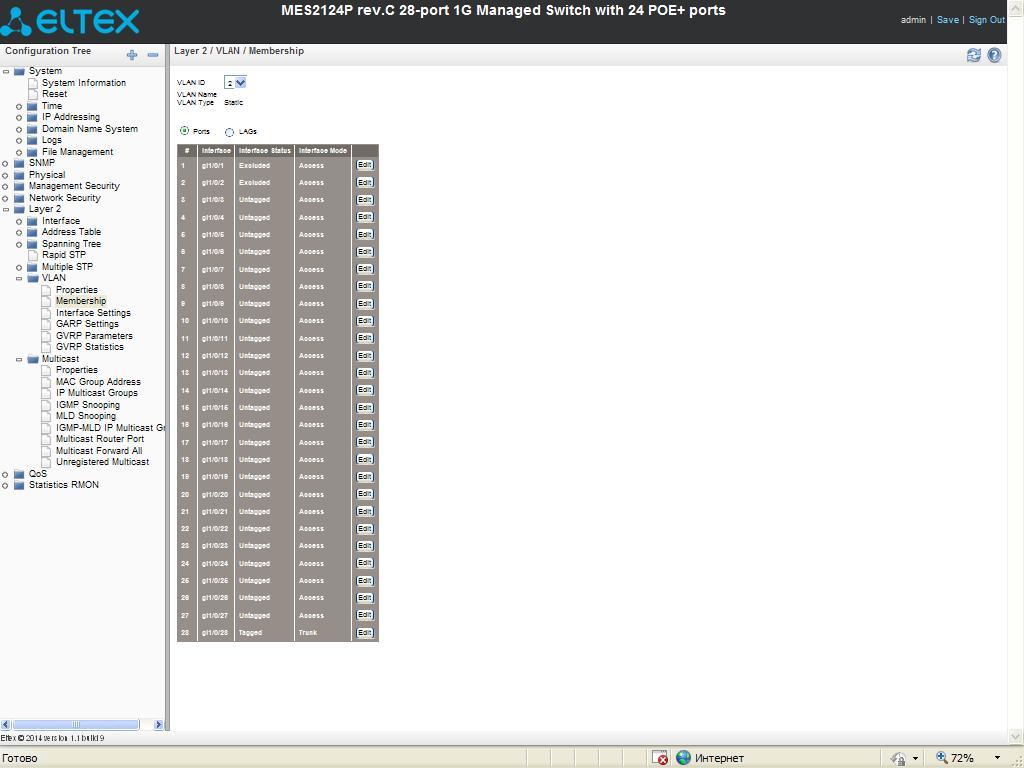Viewport: 1024px width, 768px height.
Task: Edit port gi1/0/1 membership
Action: 364,165
